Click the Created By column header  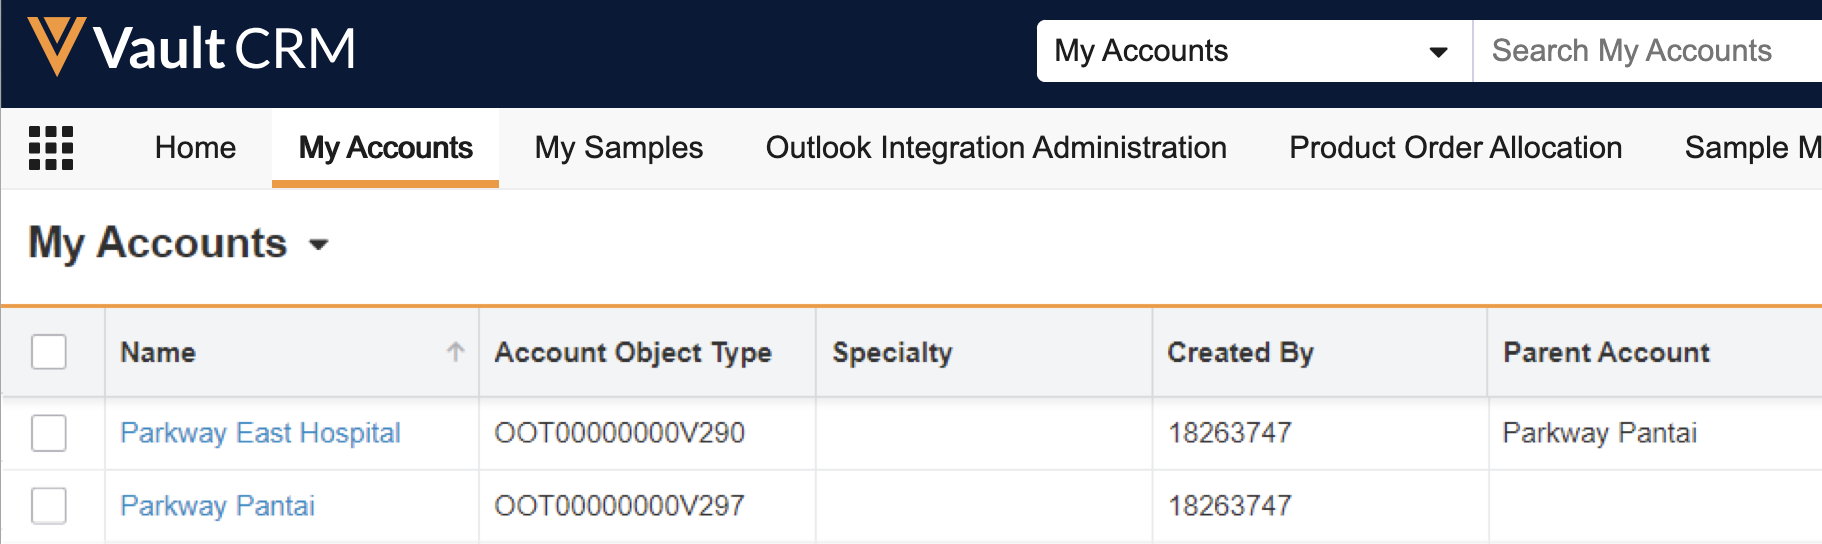click(x=1240, y=352)
